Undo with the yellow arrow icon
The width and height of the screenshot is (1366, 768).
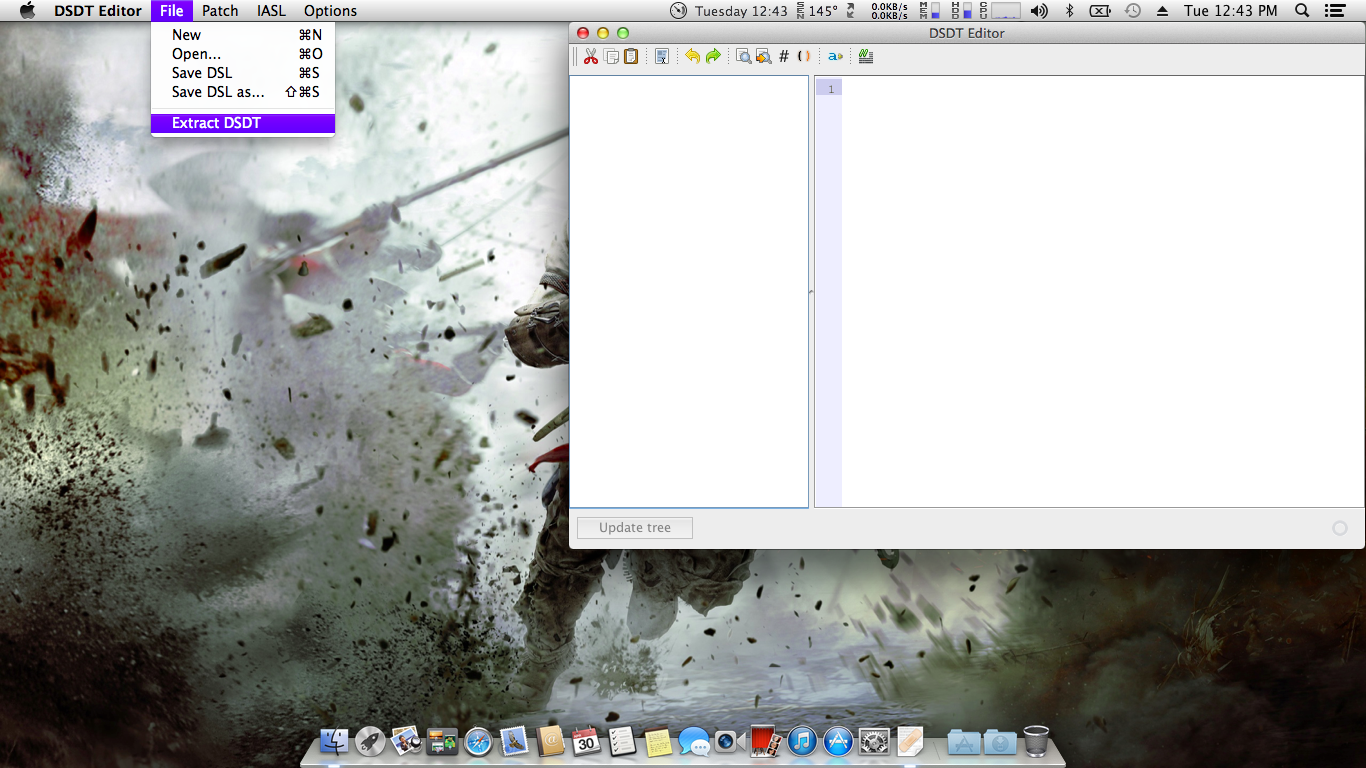click(693, 56)
